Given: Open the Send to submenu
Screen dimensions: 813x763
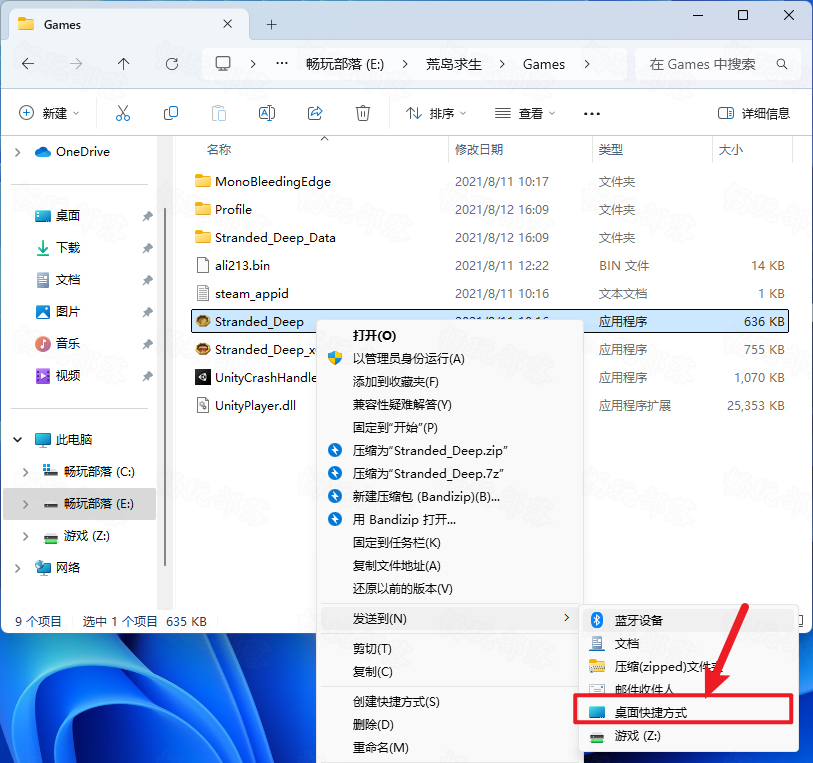Looking at the screenshot, I should point(450,618).
